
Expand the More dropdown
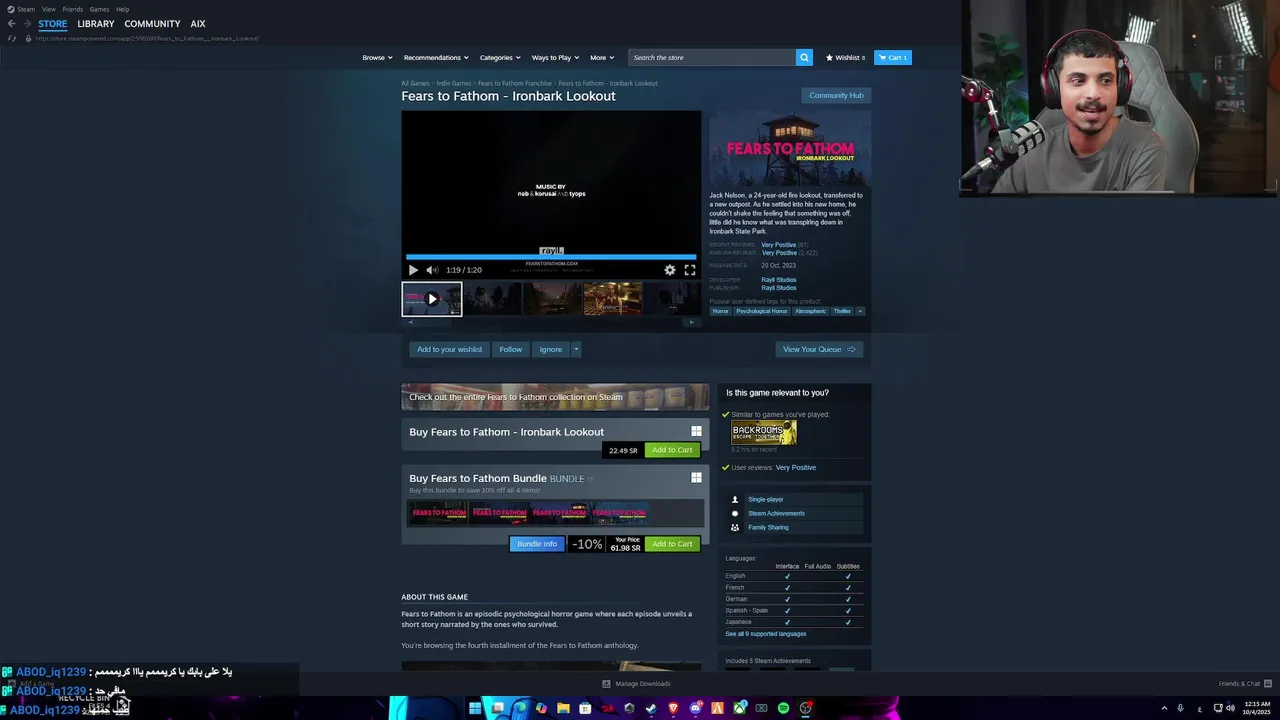601,57
